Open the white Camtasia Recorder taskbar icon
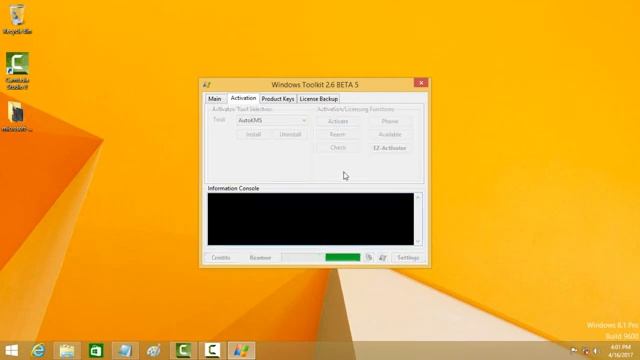This screenshot has height=360, width=640. pyautogui.click(x=212, y=350)
